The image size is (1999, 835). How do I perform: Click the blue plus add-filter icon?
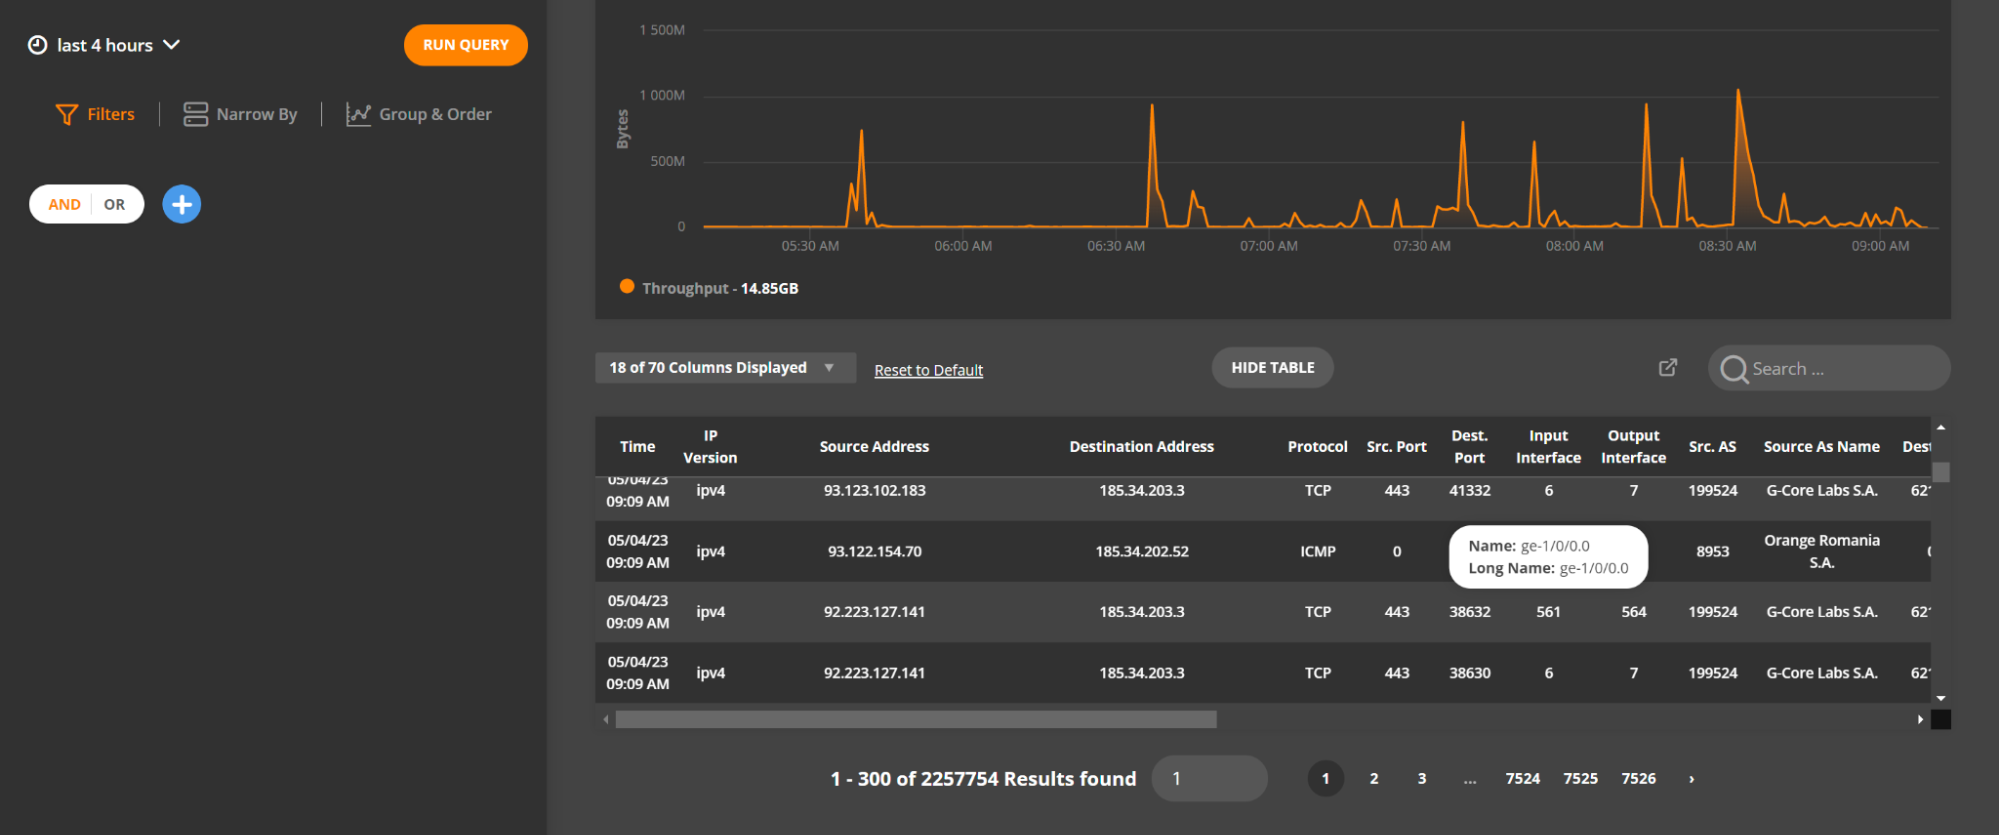pyautogui.click(x=181, y=205)
